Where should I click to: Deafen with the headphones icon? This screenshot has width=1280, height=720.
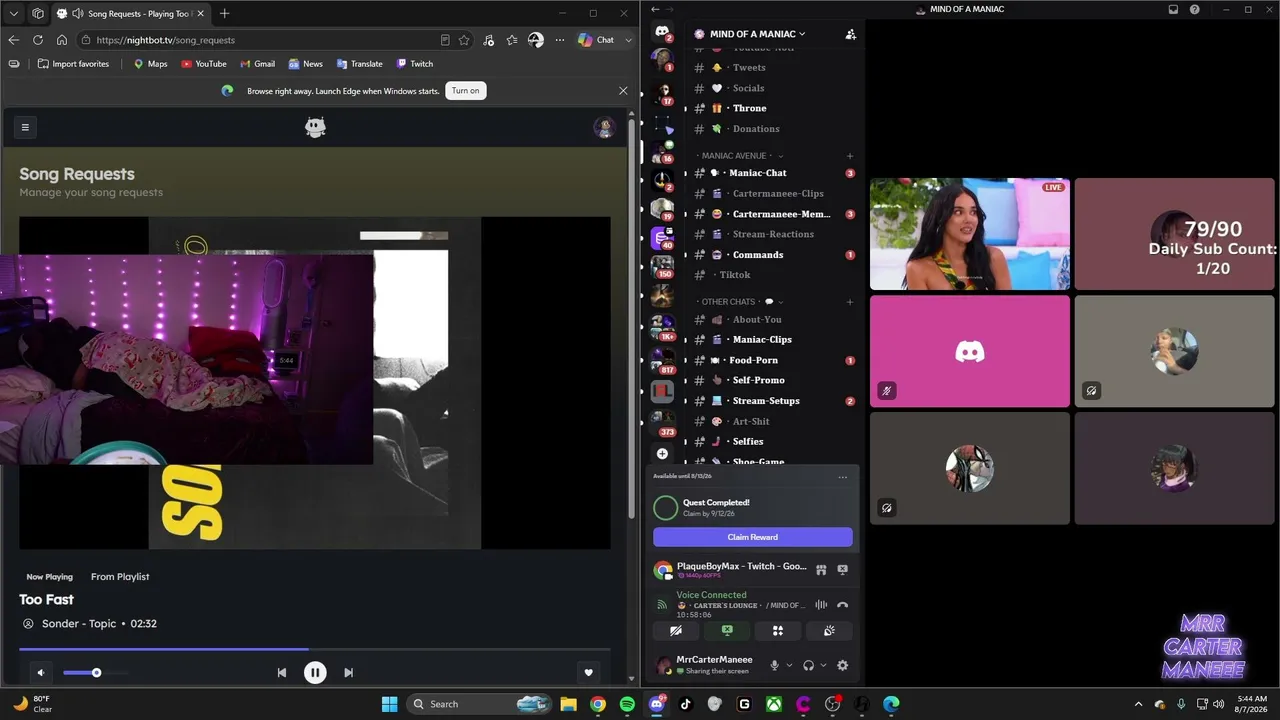[x=808, y=665]
